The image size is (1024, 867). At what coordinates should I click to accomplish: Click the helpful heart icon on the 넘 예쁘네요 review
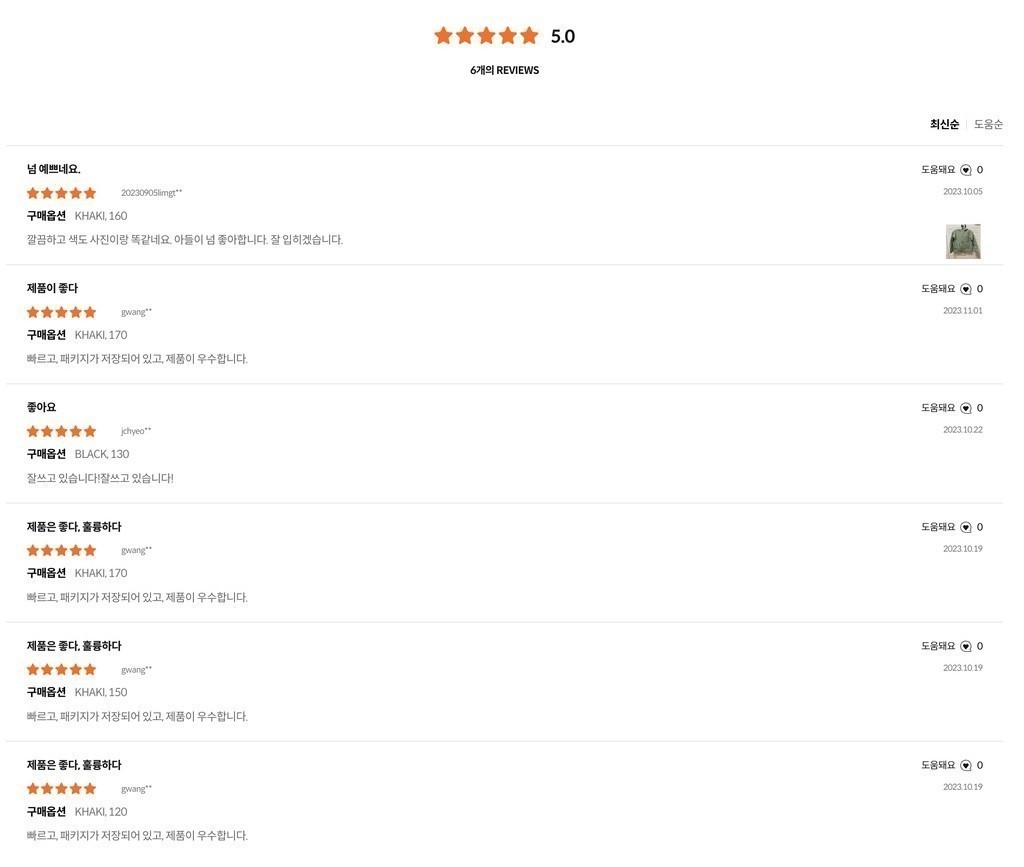point(966,170)
